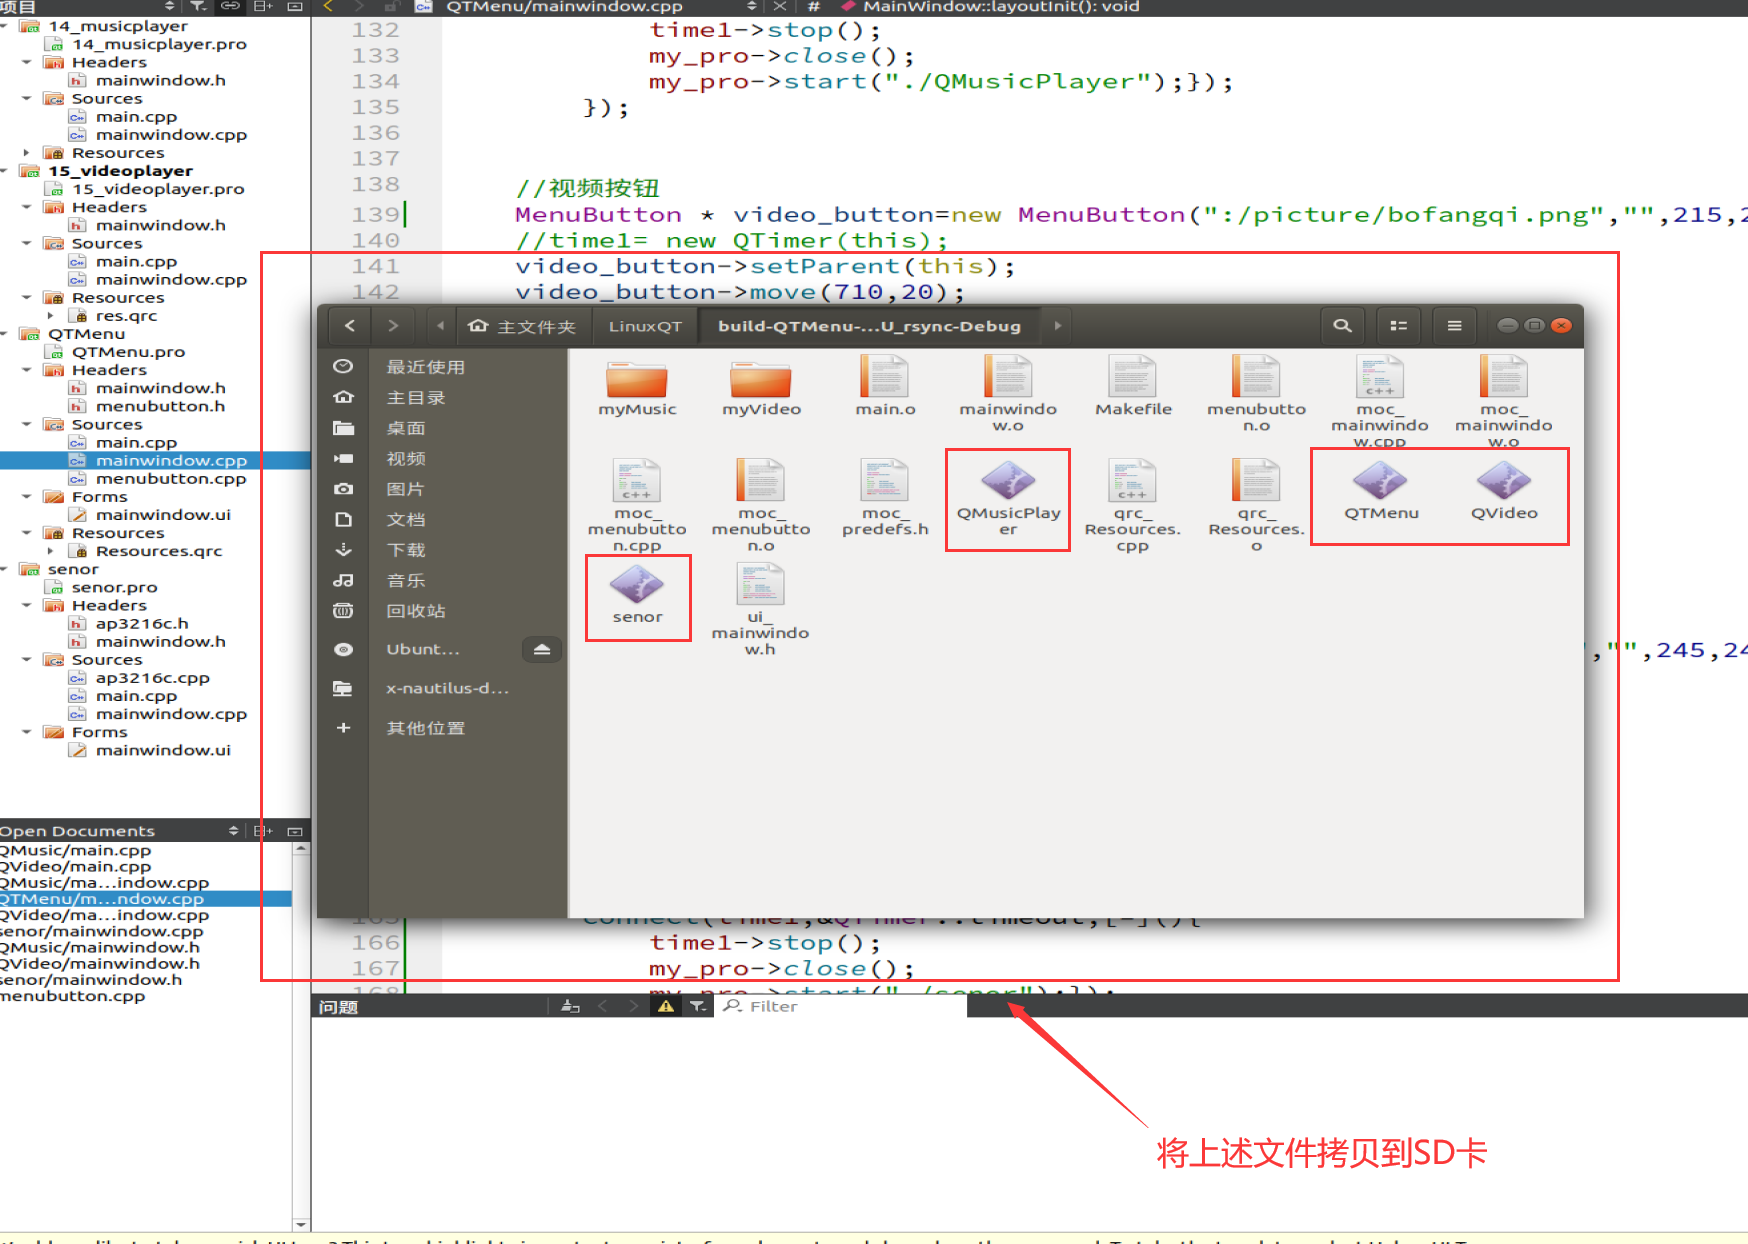This screenshot has width=1748, height=1244.
Task: Expand the Resources.qrc node under QTMenu
Action: coord(51,551)
